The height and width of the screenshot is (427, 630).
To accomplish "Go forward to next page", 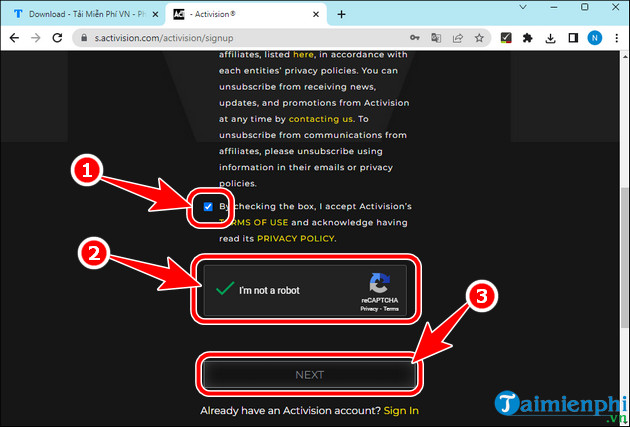I will [36, 38].
